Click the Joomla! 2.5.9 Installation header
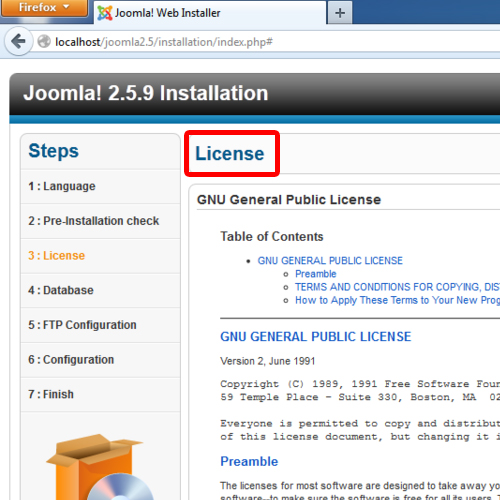 [146, 93]
